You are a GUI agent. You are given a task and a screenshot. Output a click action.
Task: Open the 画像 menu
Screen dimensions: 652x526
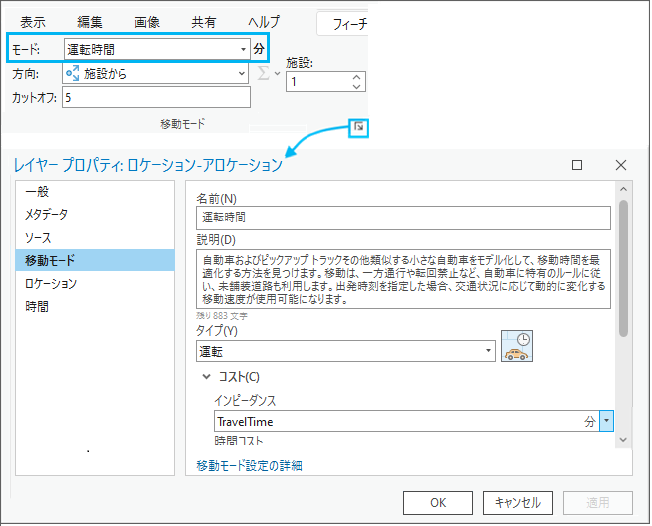tap(147, 22)
